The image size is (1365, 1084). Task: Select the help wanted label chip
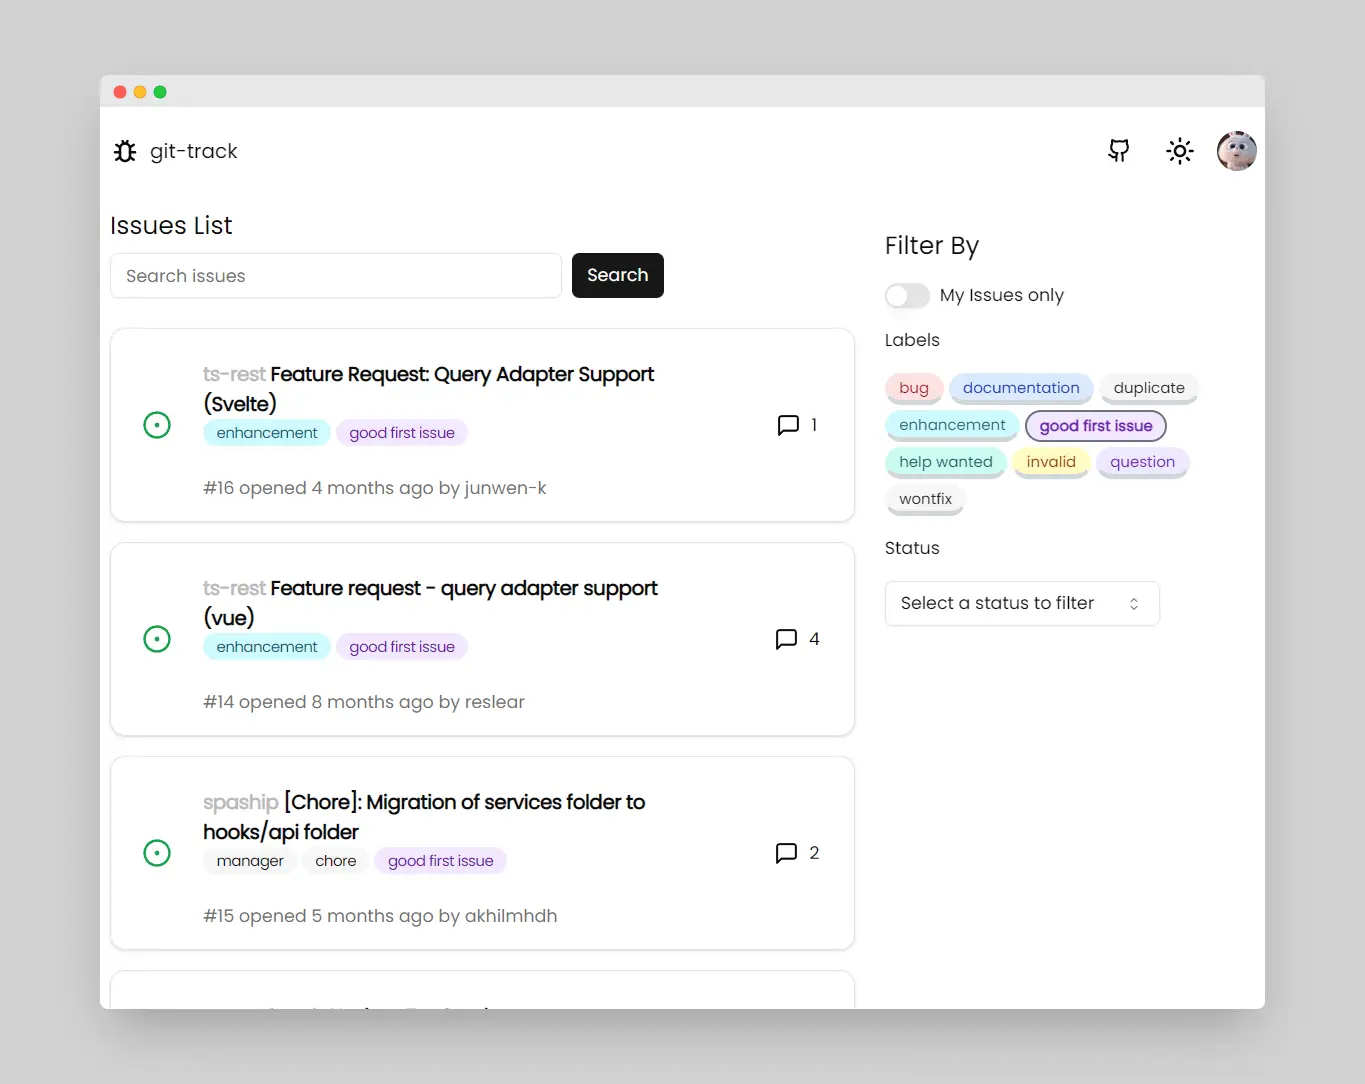946,462
